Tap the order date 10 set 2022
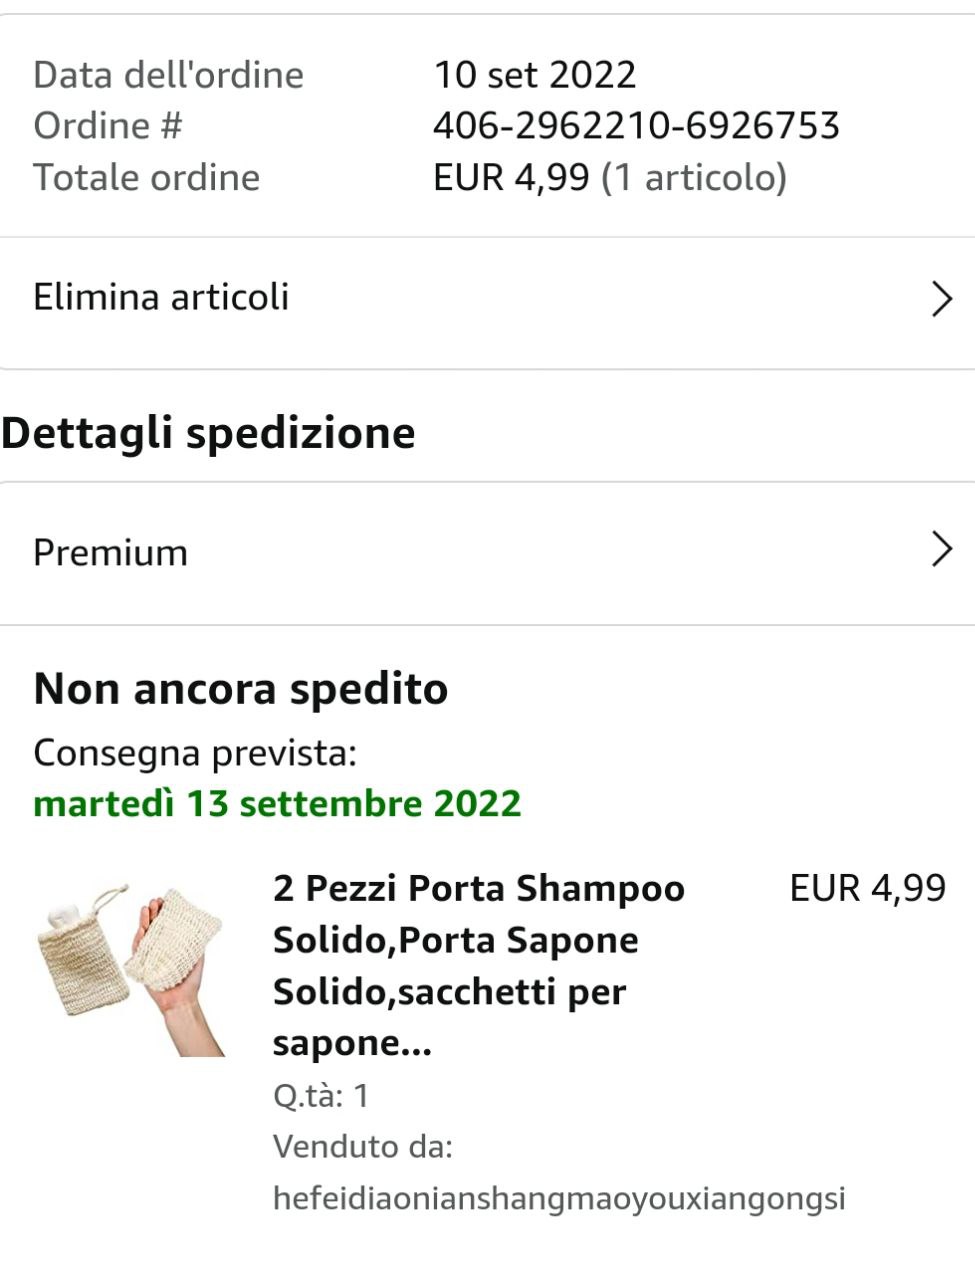Screen dimensions: 975x1280 [534, 75]
